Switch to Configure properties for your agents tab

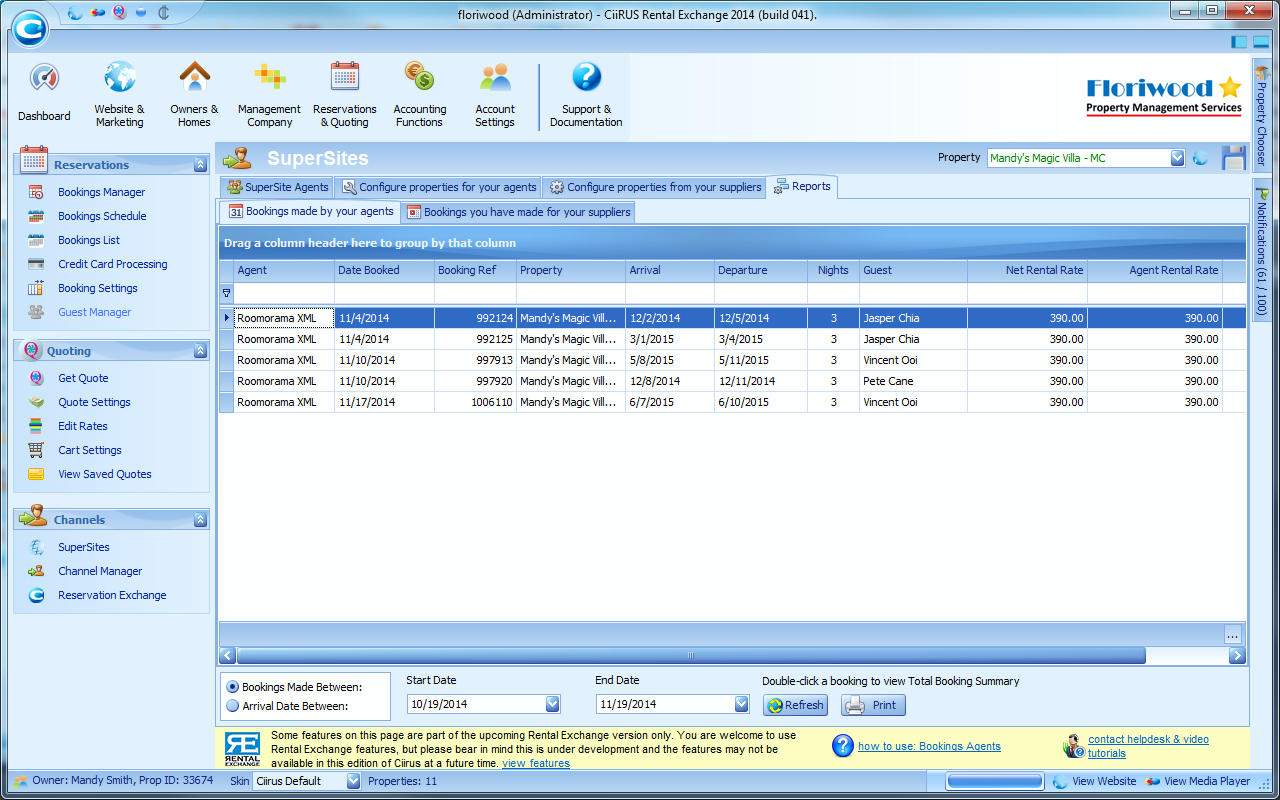point(439,187)
